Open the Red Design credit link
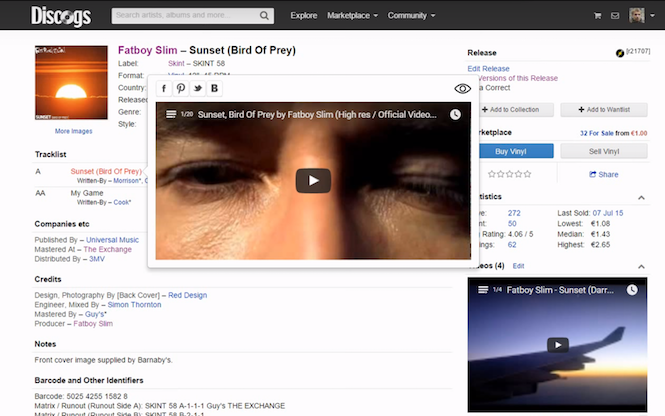 click(187, 295)
